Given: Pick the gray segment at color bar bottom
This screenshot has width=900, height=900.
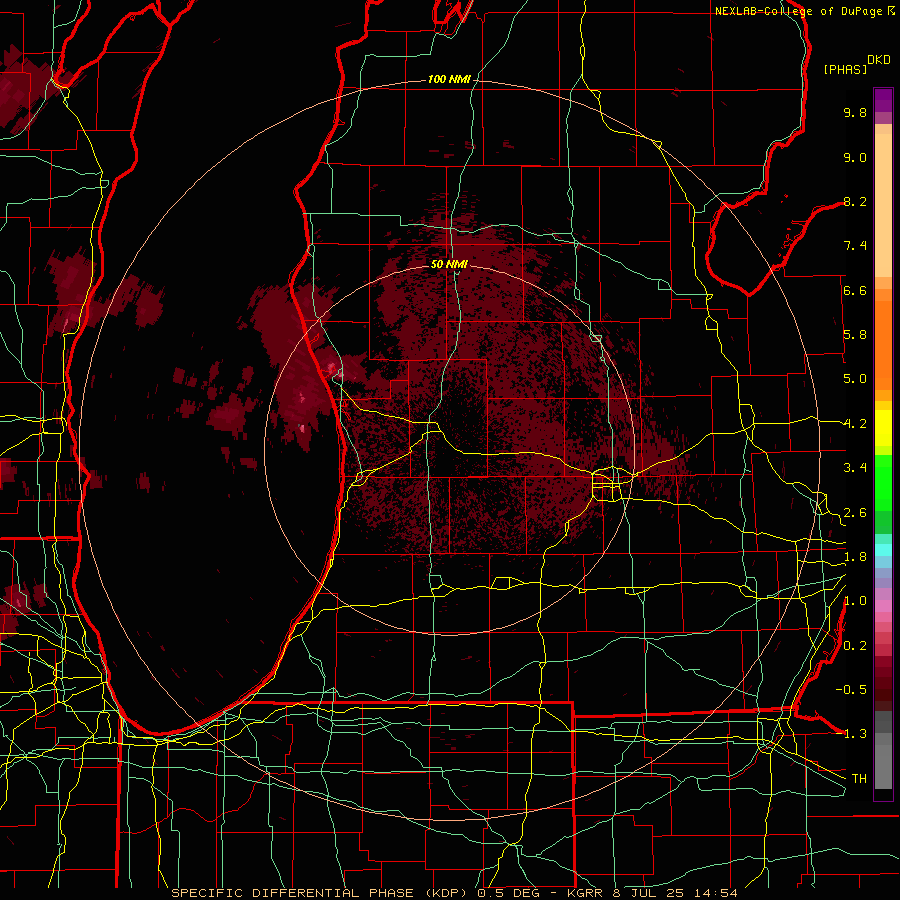Looking at the screenshot, I should 883,766.
